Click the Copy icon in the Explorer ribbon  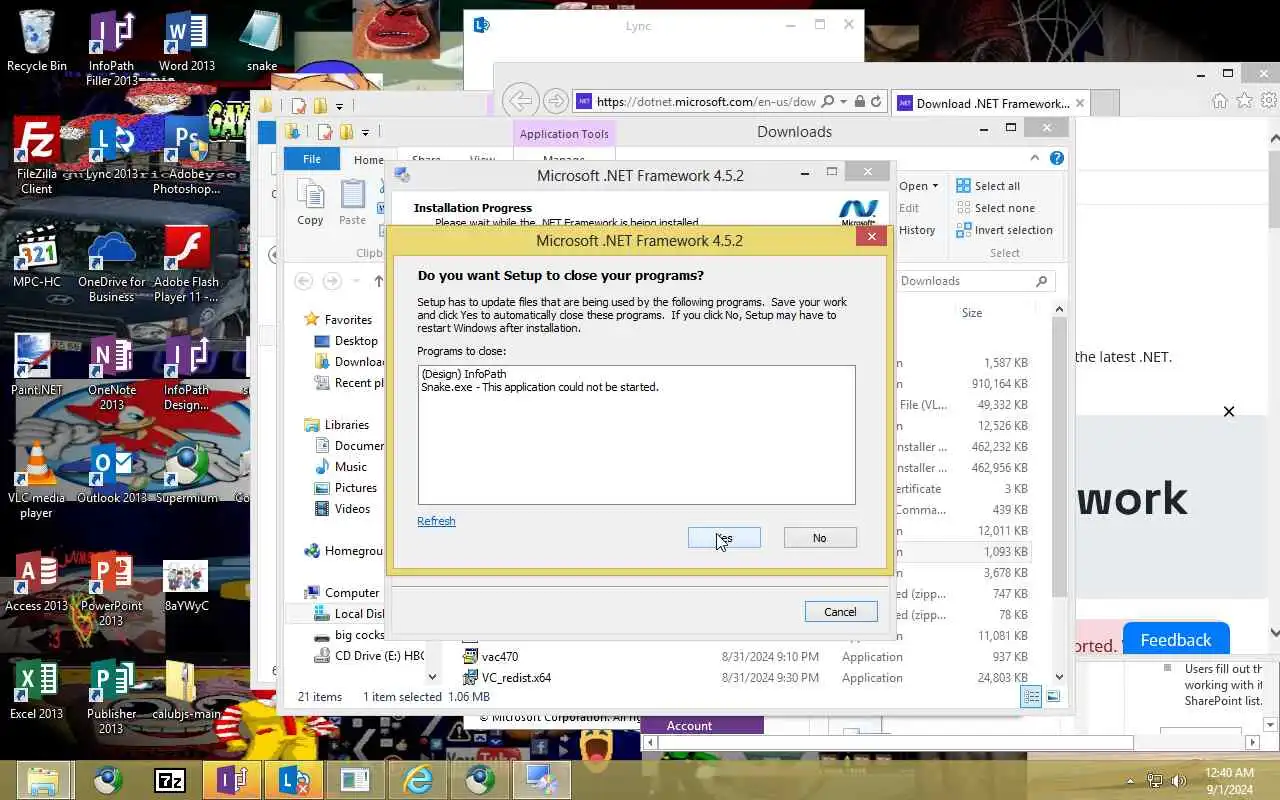click(310, 203)
